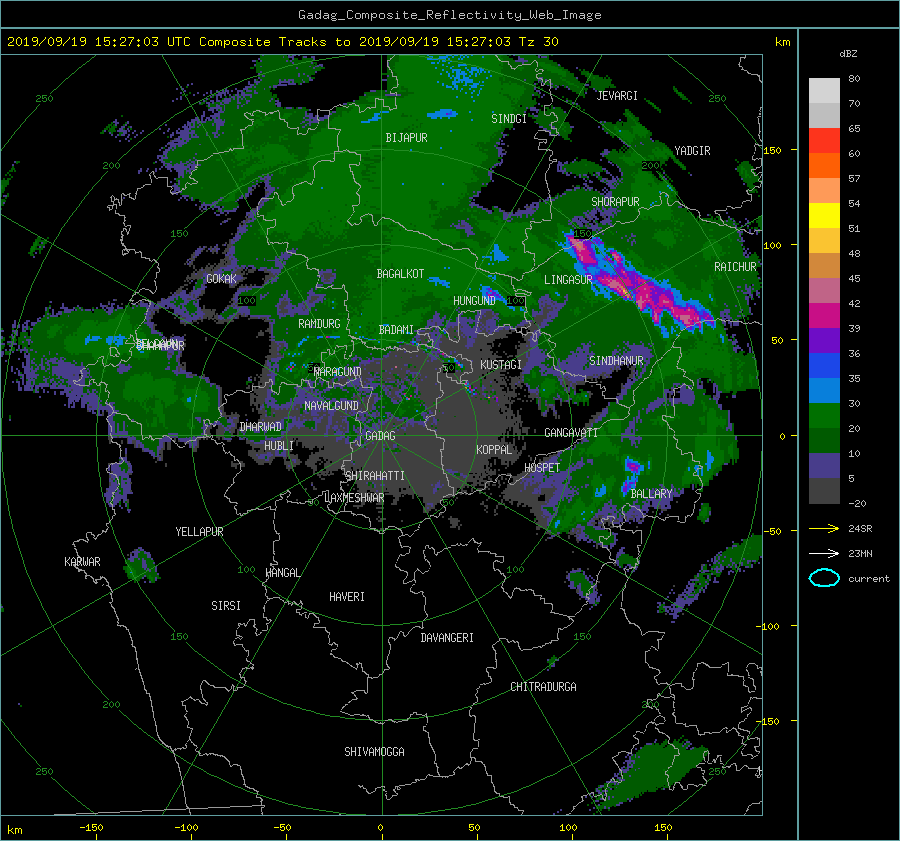Click the RAICHUR city label
This screenshot has width=900, height=841.
(x=735, y=267)
